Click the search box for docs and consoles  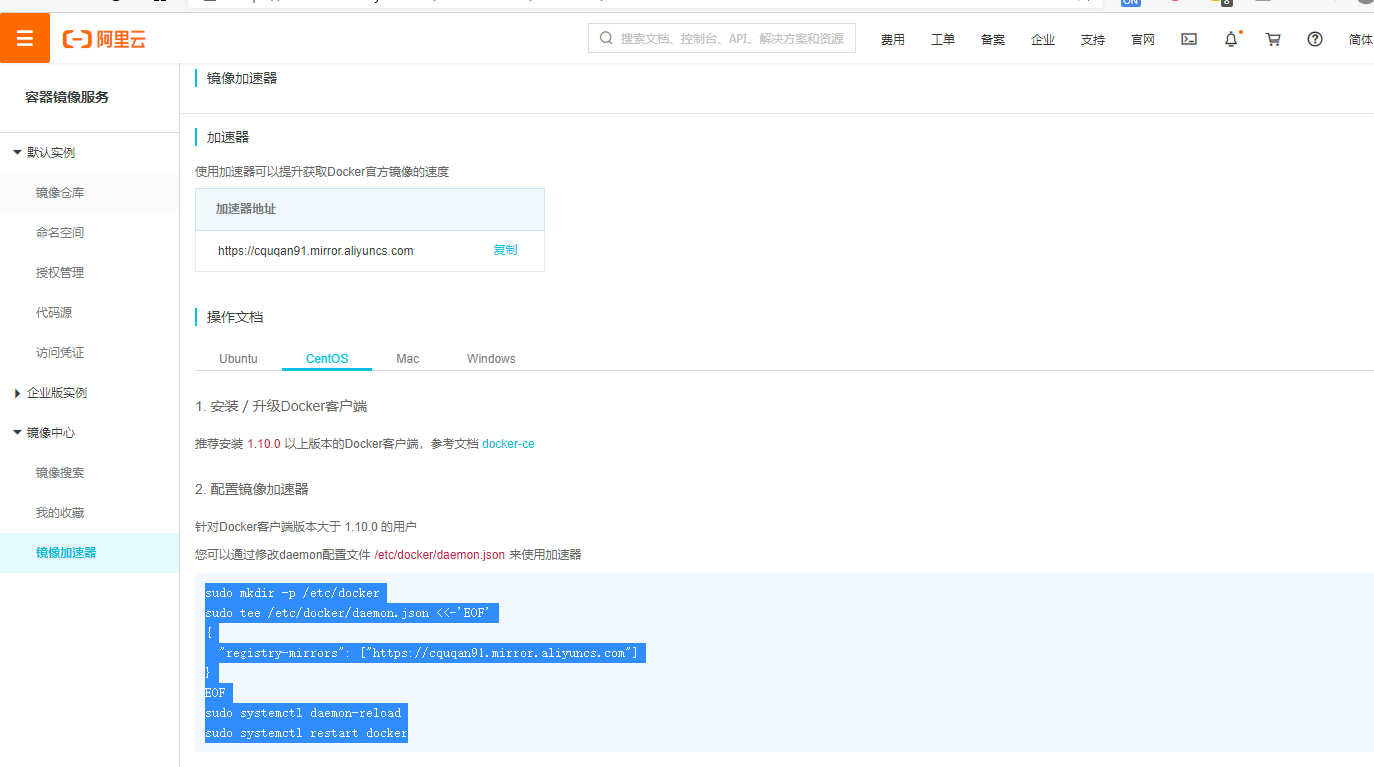pyautogui.click(x=722, y=38)
